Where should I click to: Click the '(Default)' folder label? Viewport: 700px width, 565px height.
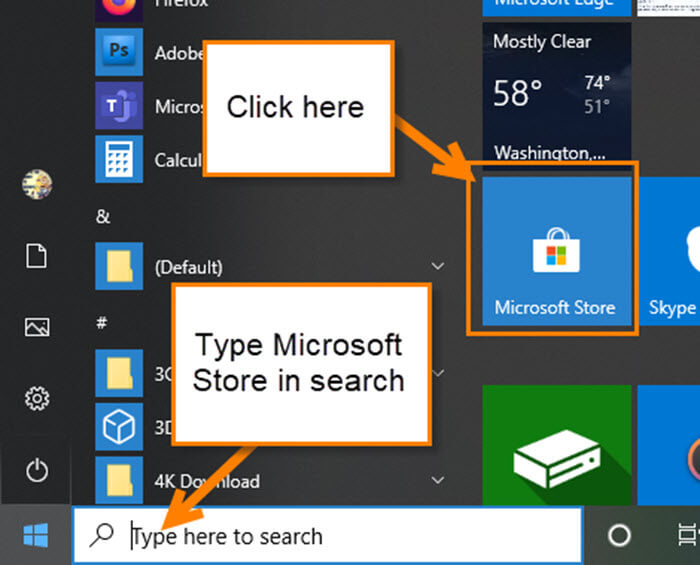188,267
